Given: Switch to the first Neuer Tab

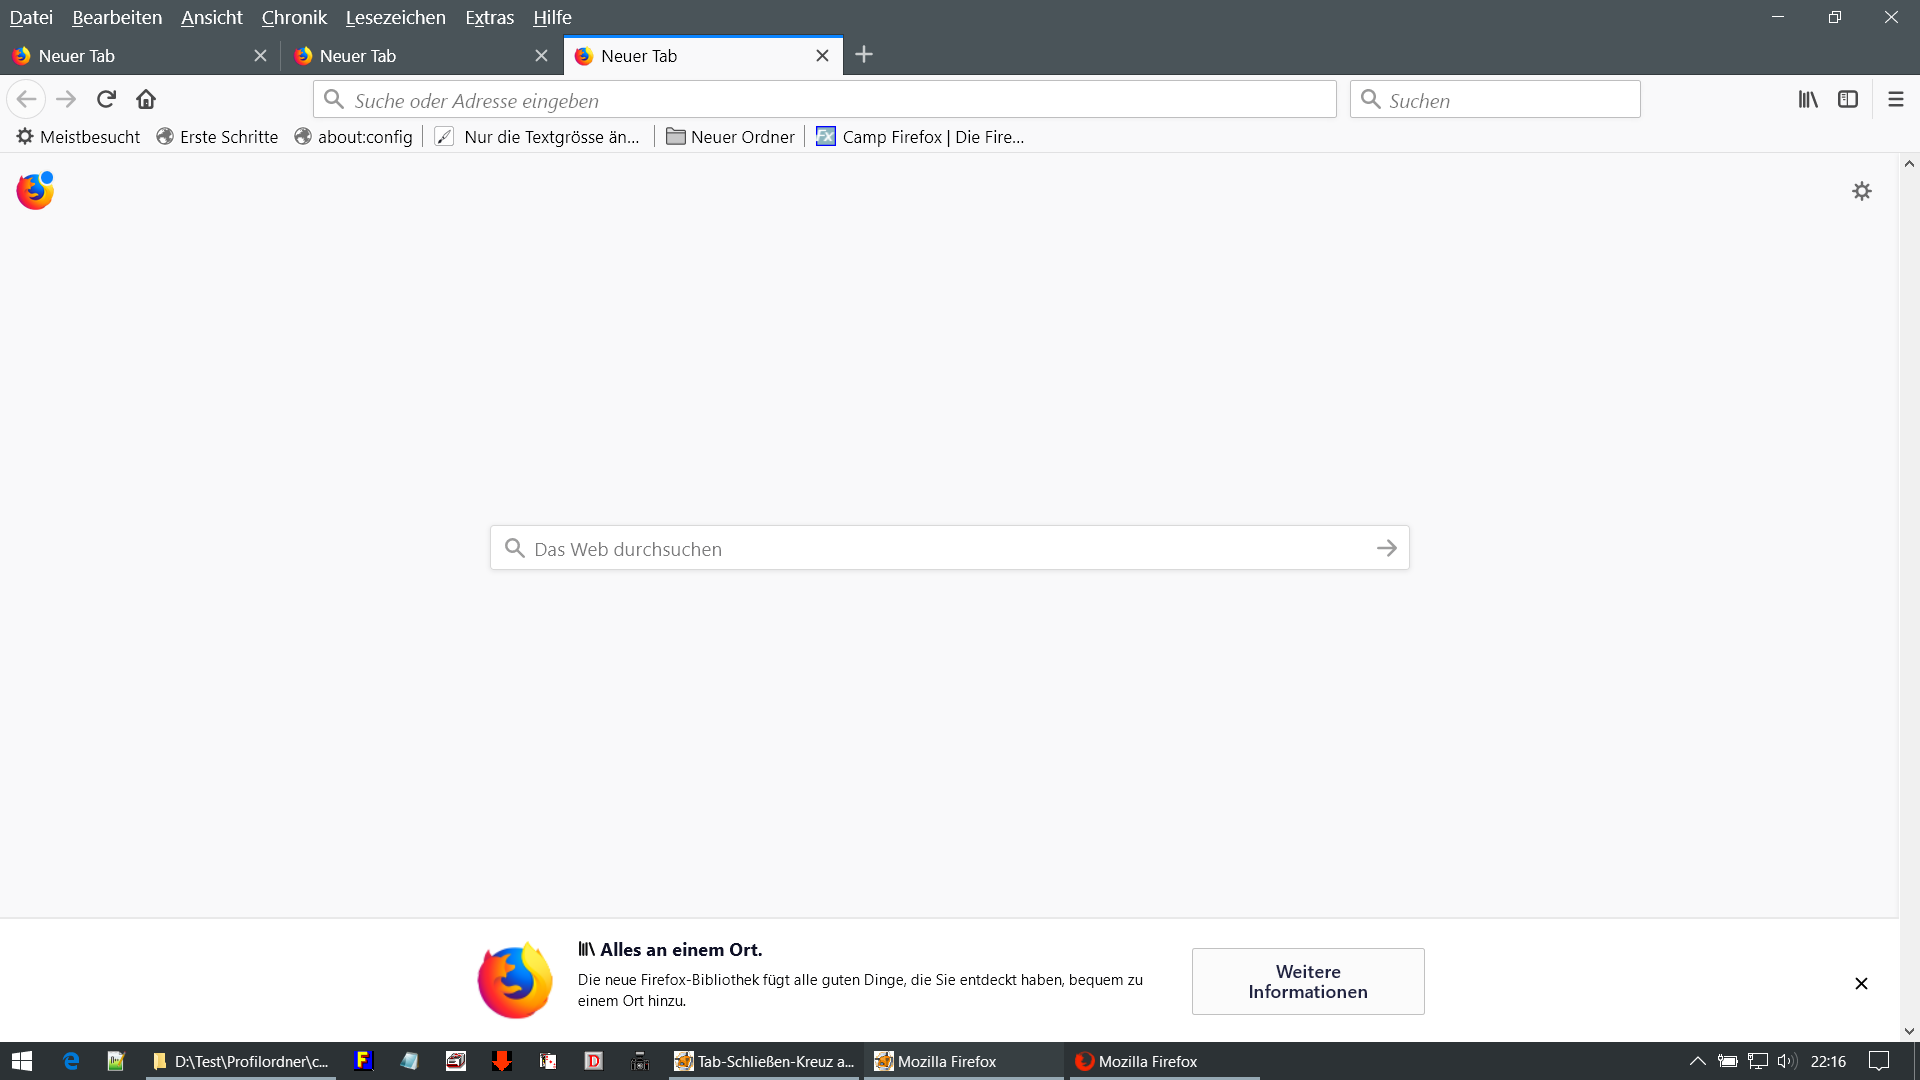Looking at the screenshot, I should click(x=120, y=56).
